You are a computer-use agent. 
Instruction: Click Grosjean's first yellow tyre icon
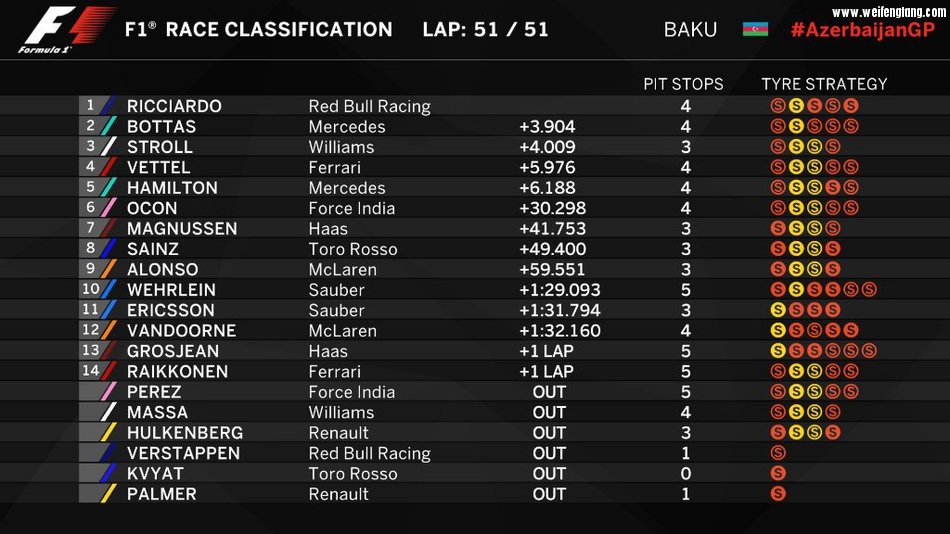click(x=778, y=351)
